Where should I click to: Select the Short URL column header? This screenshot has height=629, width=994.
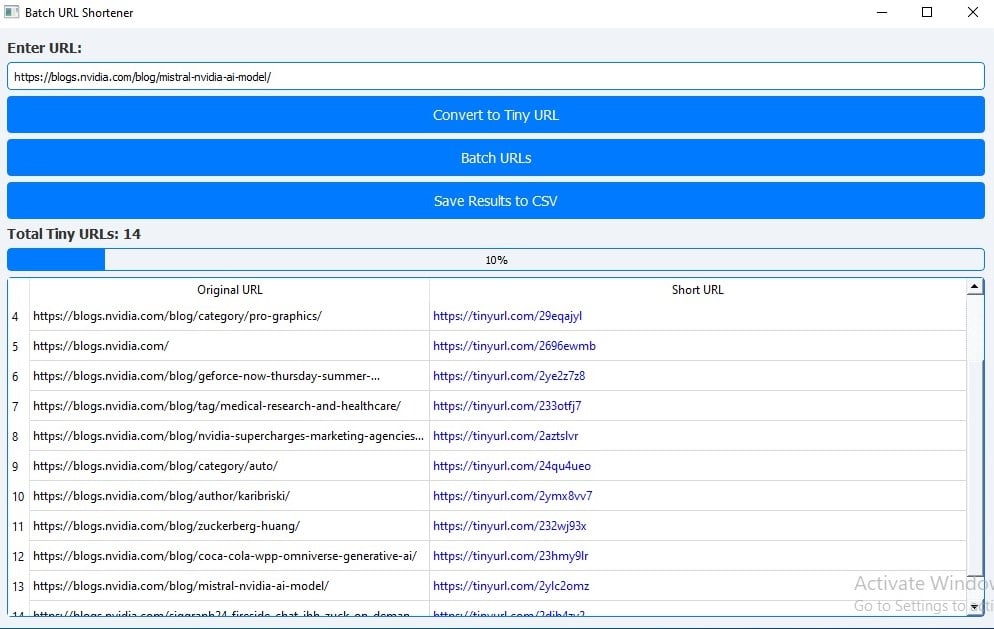pos(697,290)
